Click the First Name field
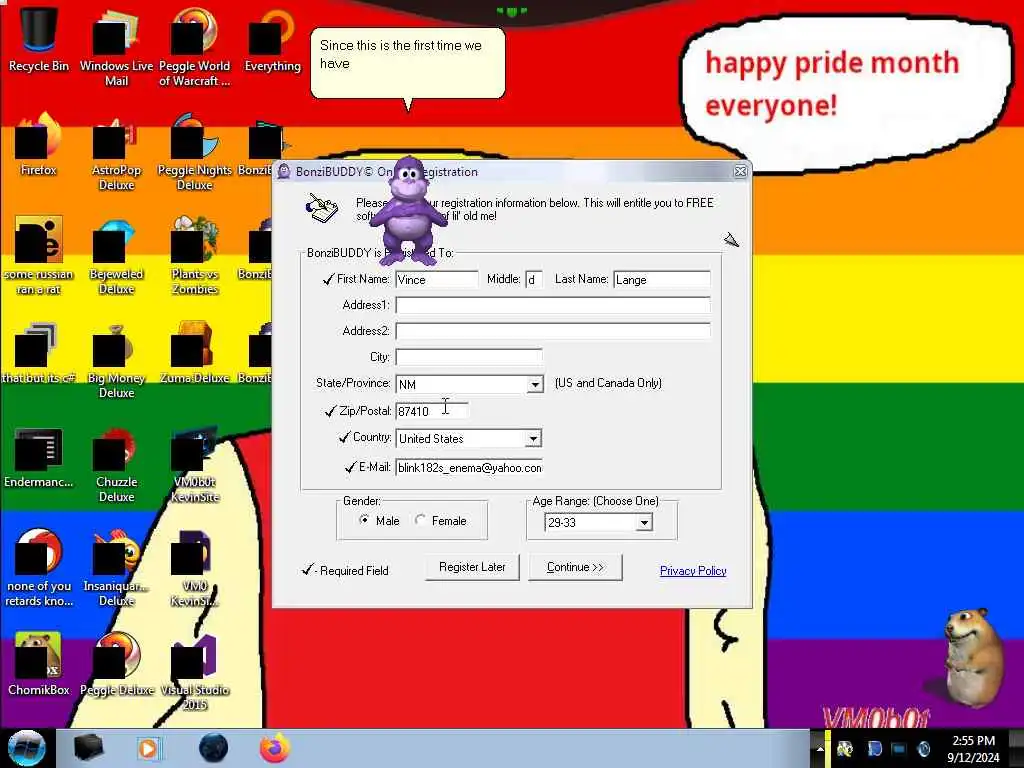 (437, 280)
